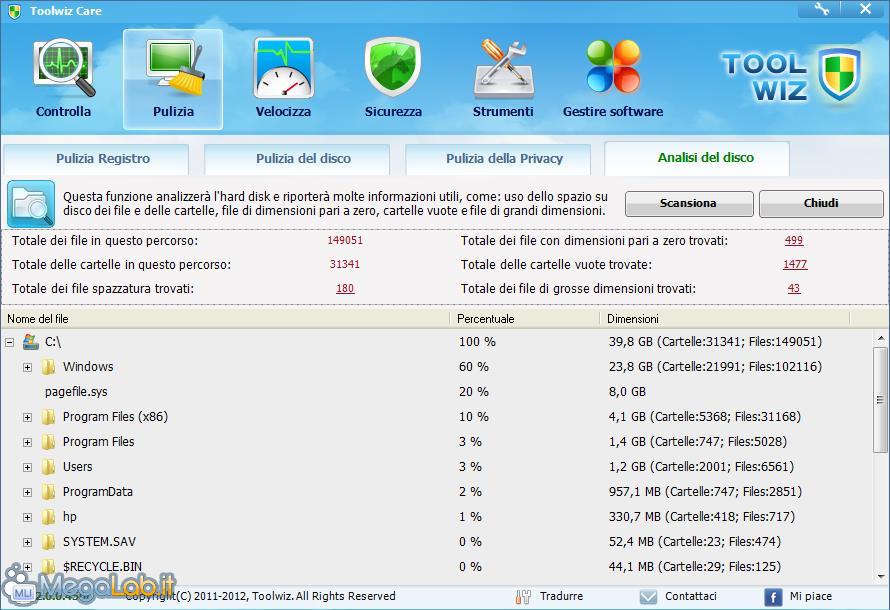Click the Windows folder icon
890x610 pixels.
[49, 367]
